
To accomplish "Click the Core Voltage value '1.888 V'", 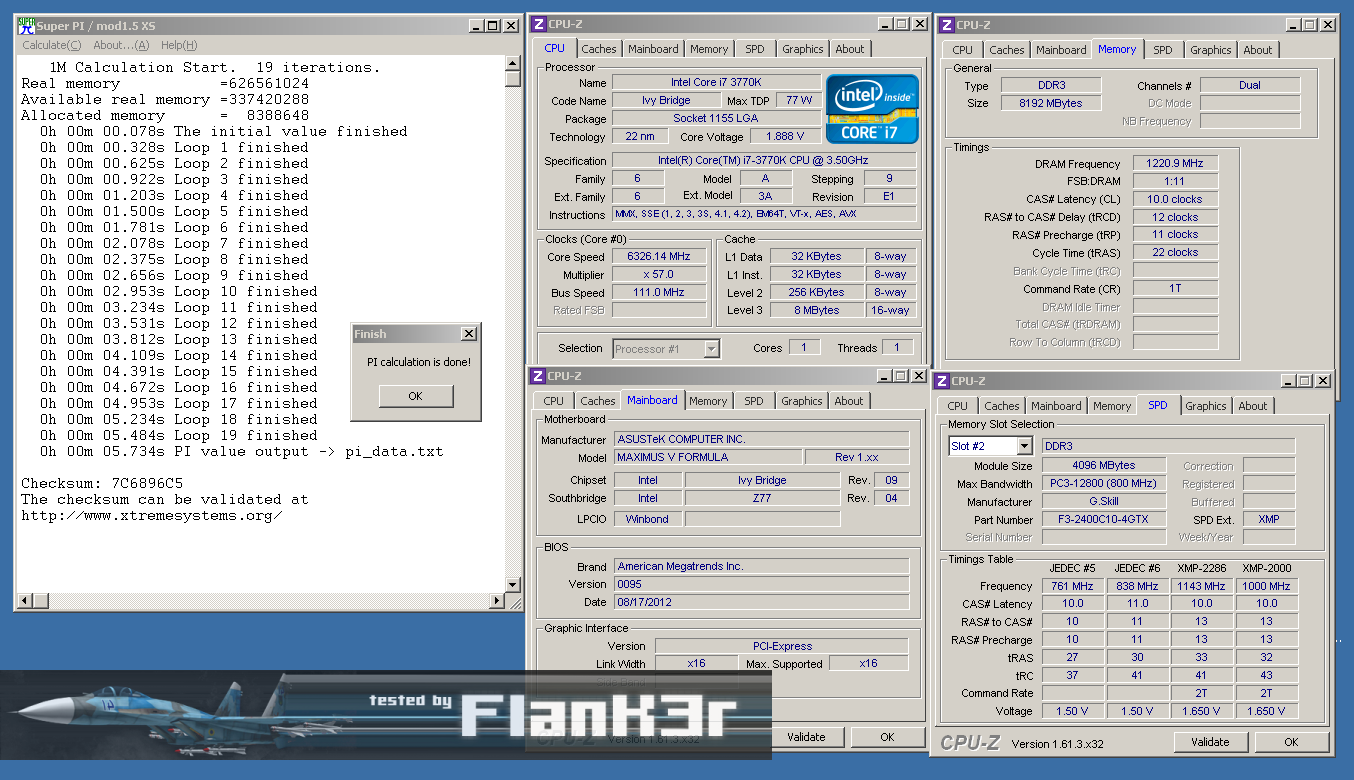I will (x=785, y=136).
